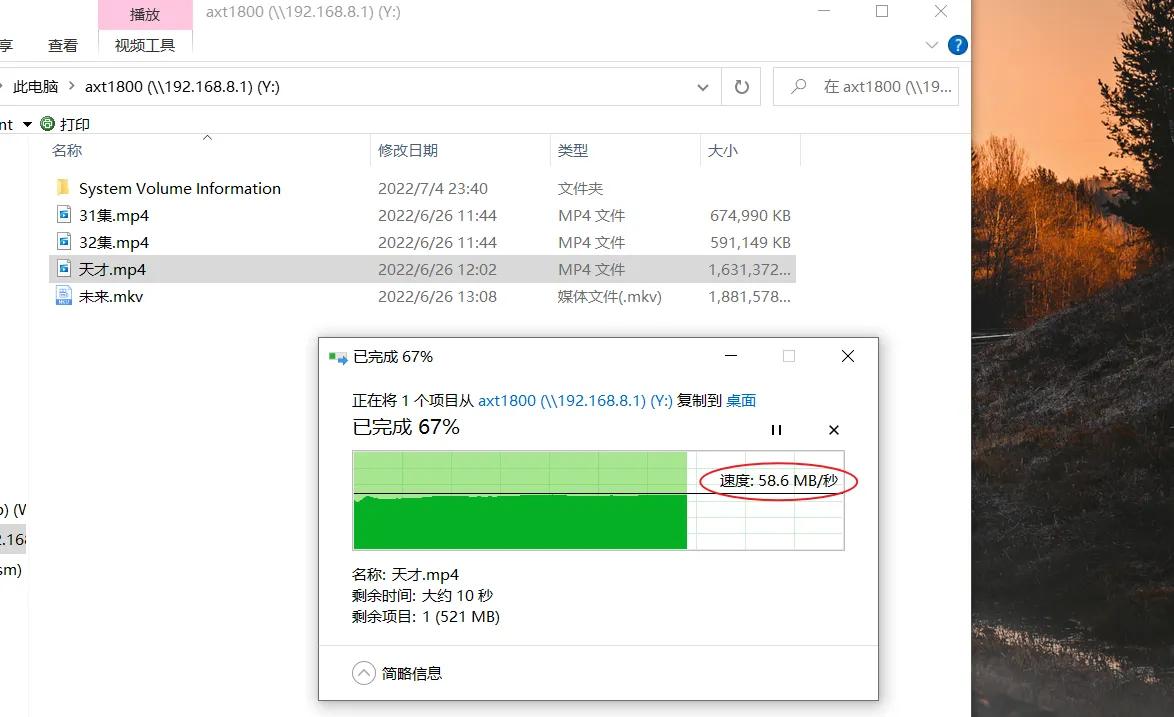
Task: Open the address bar dropdown arrow
Action: pyautogui.click(x=703, y=86)
